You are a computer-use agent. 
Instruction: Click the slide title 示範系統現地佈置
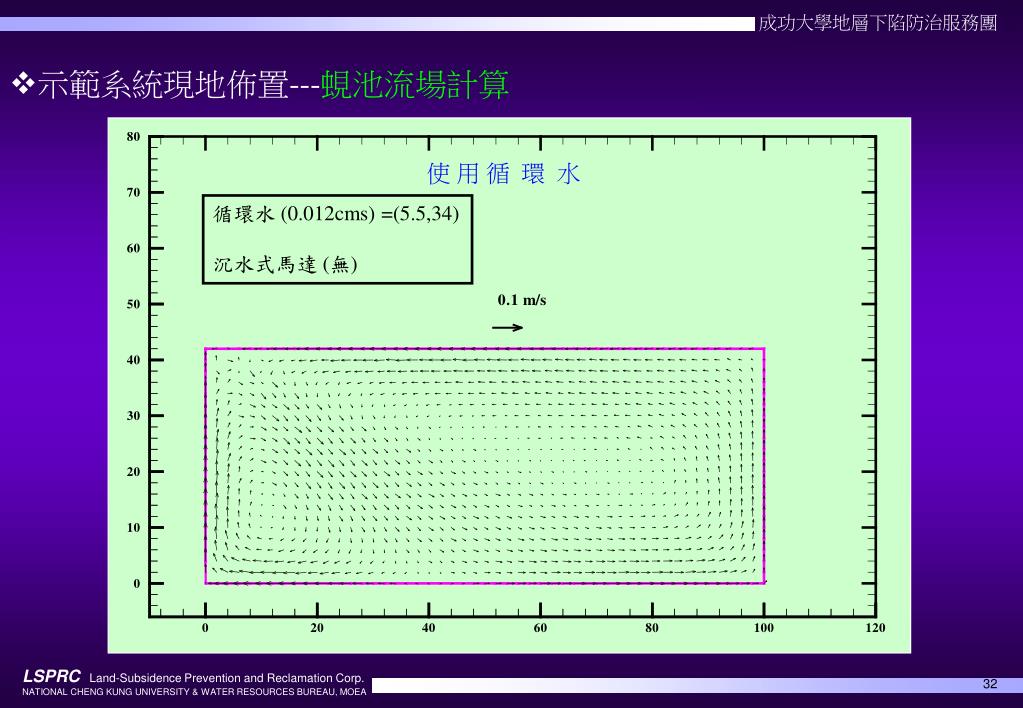tap(163, 85)
